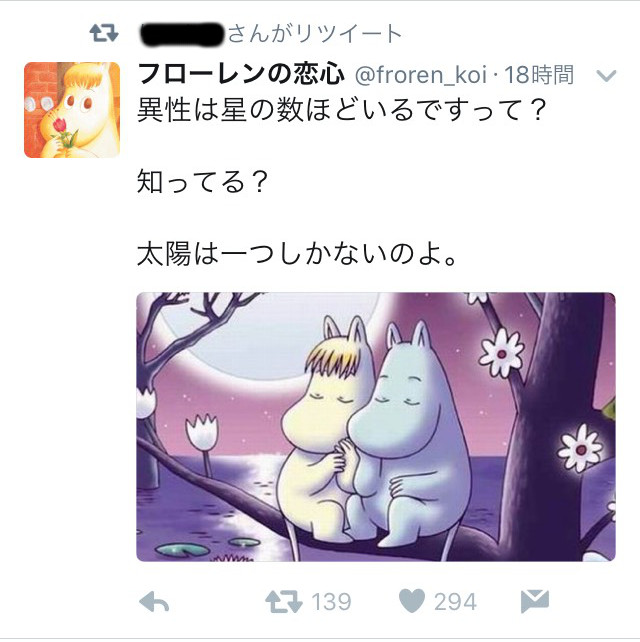
Task: Click the retweet indicator icon above tweet
Action: tap(104, 34)
